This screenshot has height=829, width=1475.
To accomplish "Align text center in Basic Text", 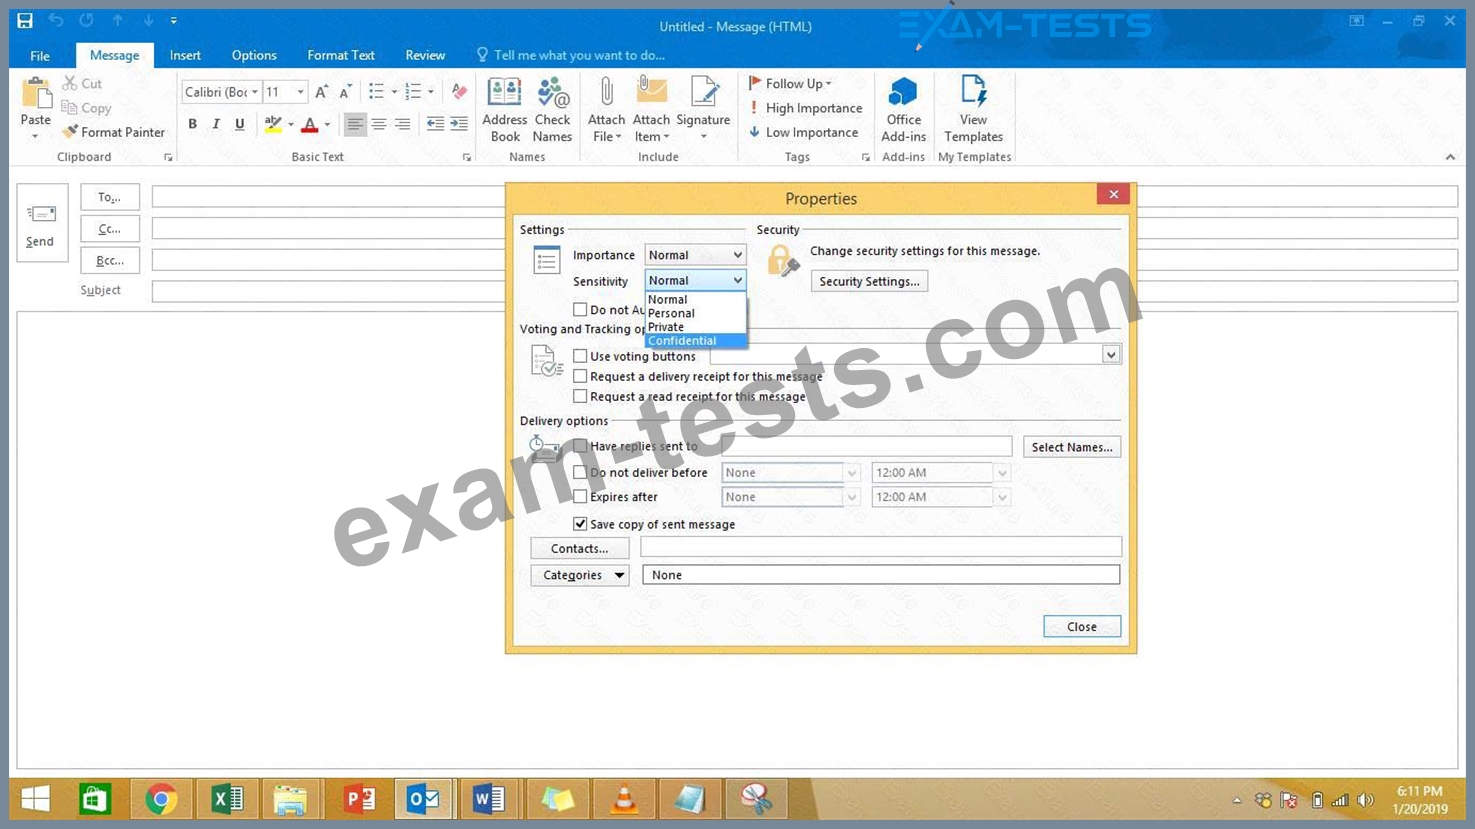I will point(379,124).
